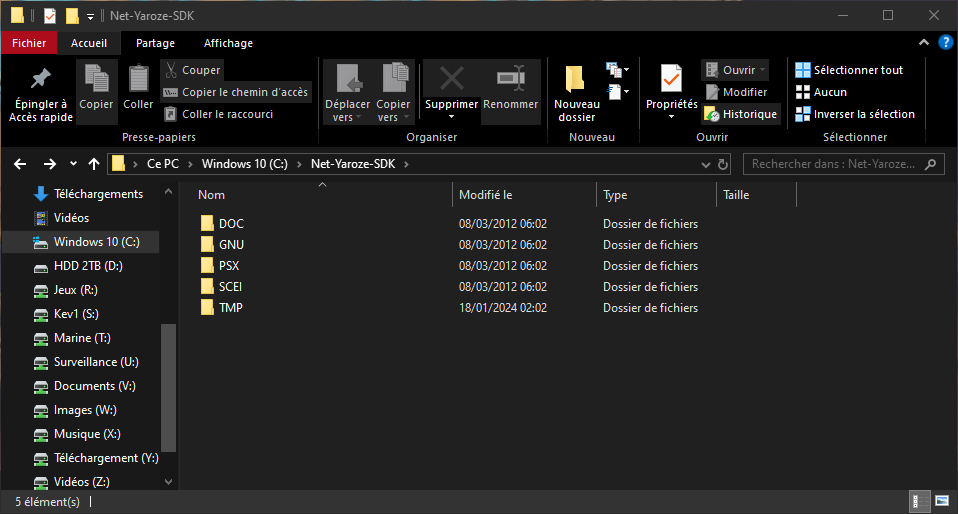Viewport: 958px width, 514px height.
Task: Open the blue help question mark
Action: (x=946, y=42)
